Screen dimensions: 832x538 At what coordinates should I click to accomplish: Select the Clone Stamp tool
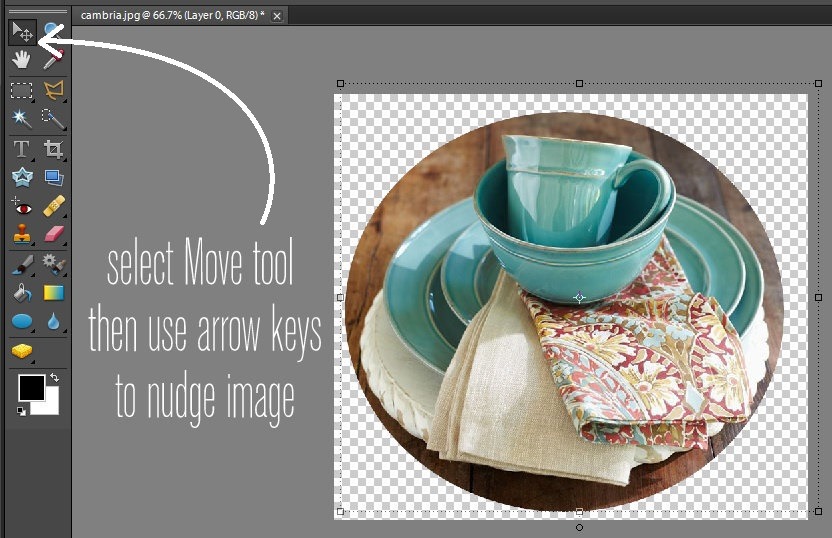(x=21, y=235)
